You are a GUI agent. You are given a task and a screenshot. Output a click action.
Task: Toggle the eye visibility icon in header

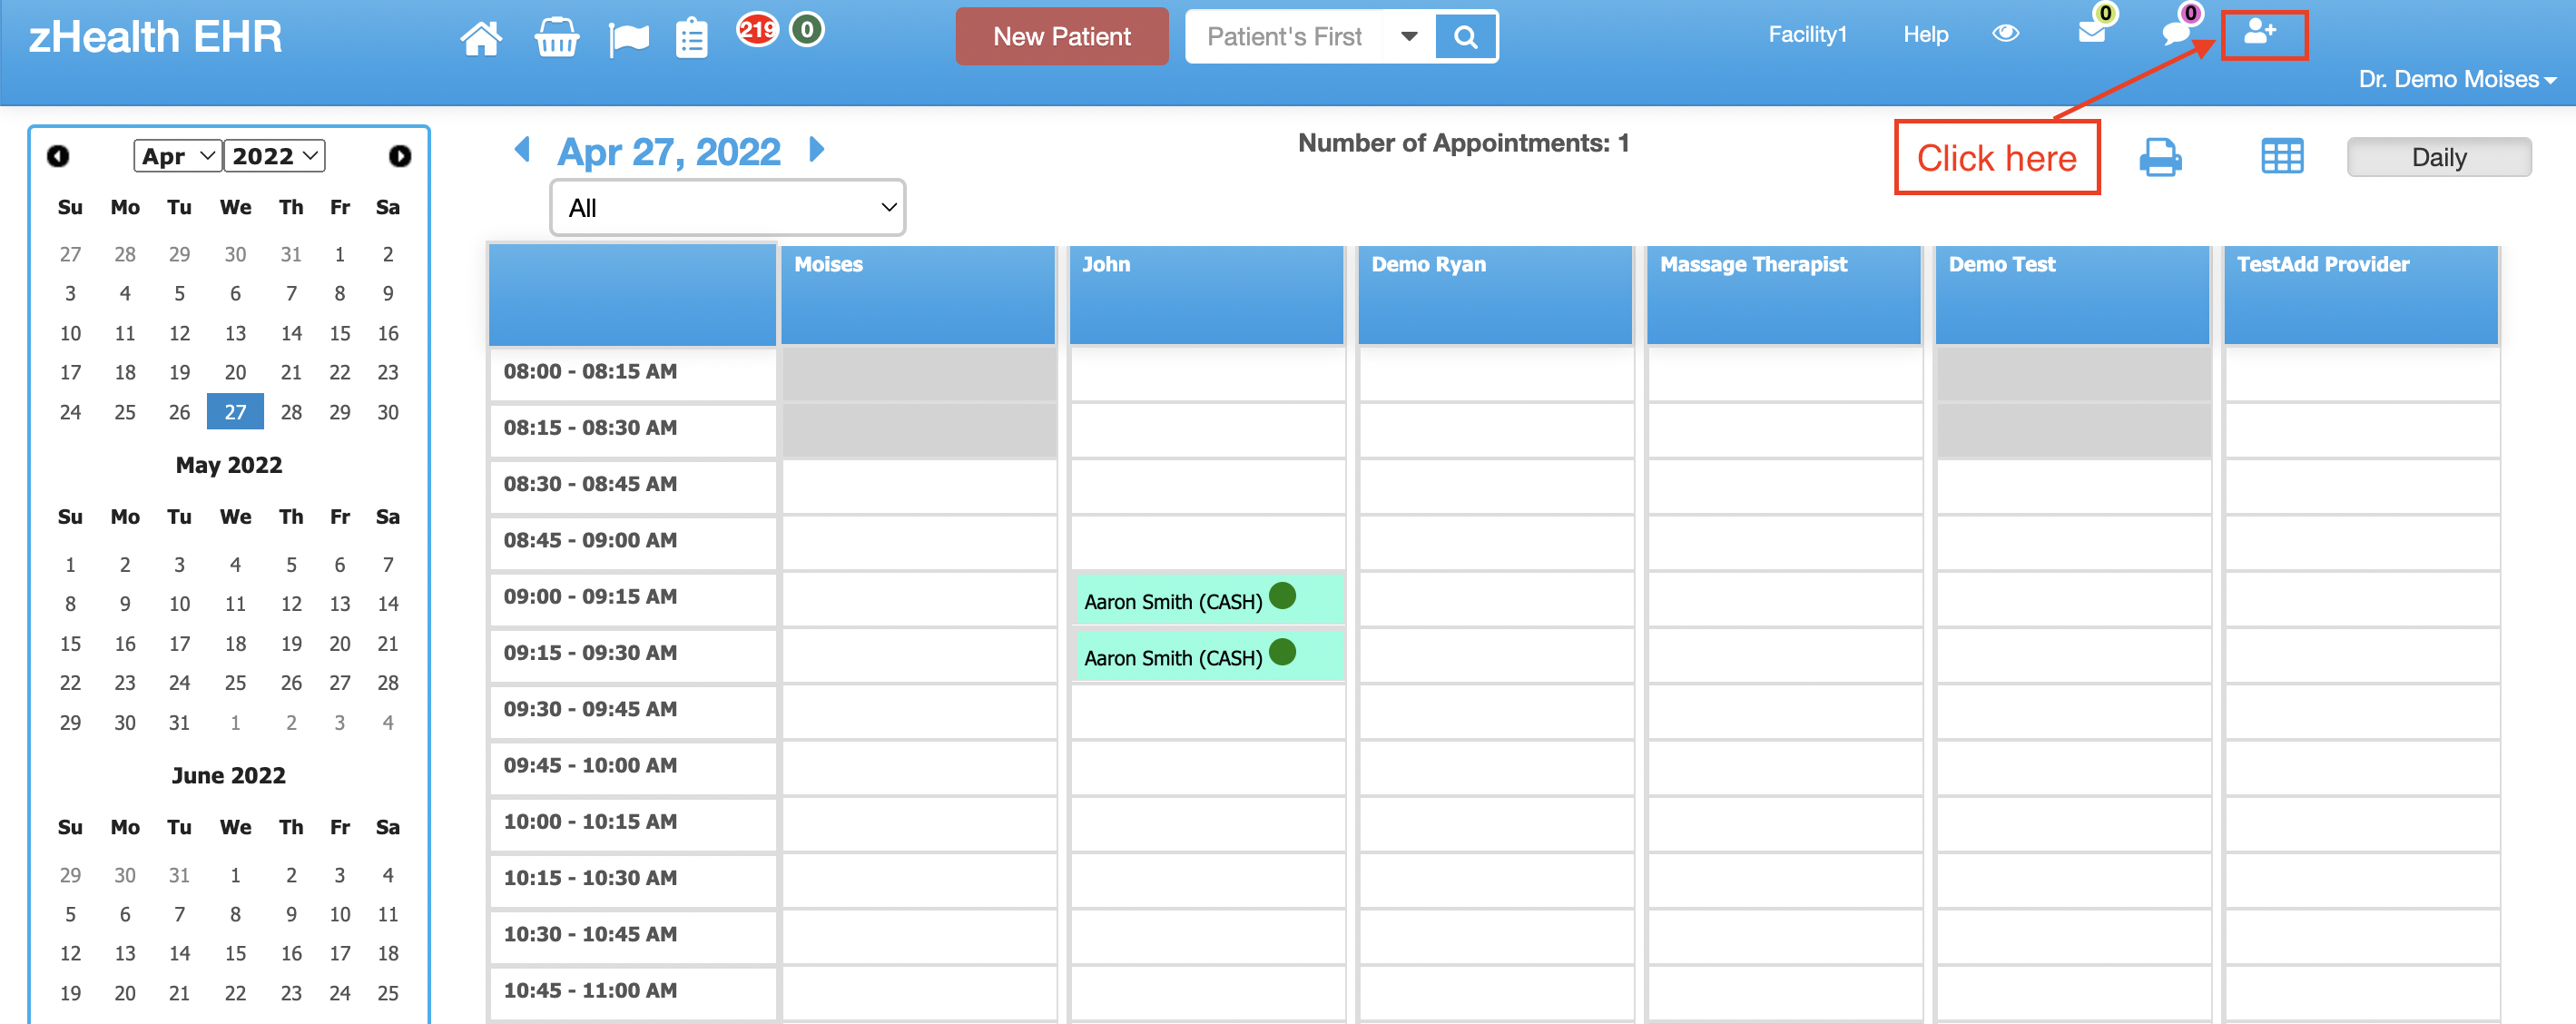(2005, 33)
